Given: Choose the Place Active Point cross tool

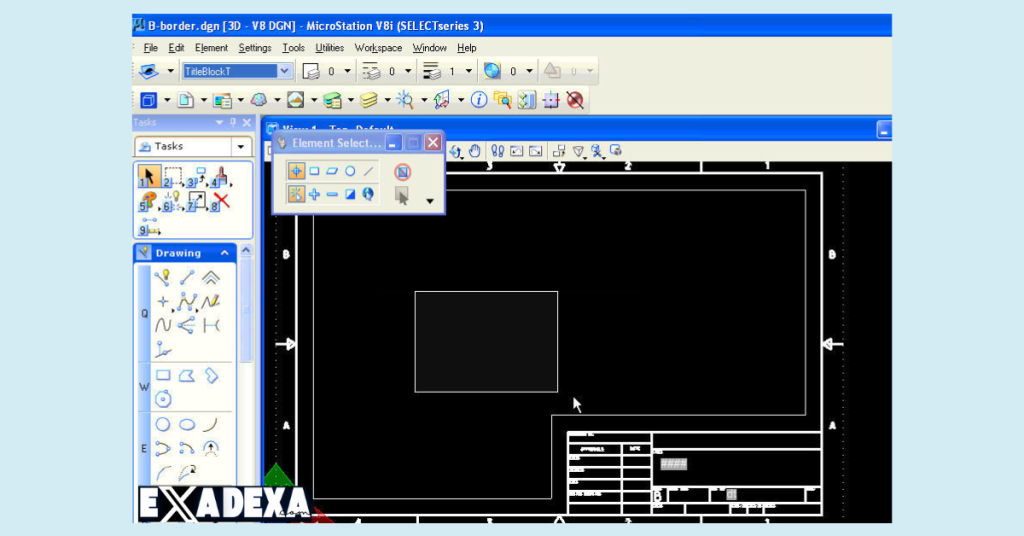Looking at the screenshot, I should 163,302.
